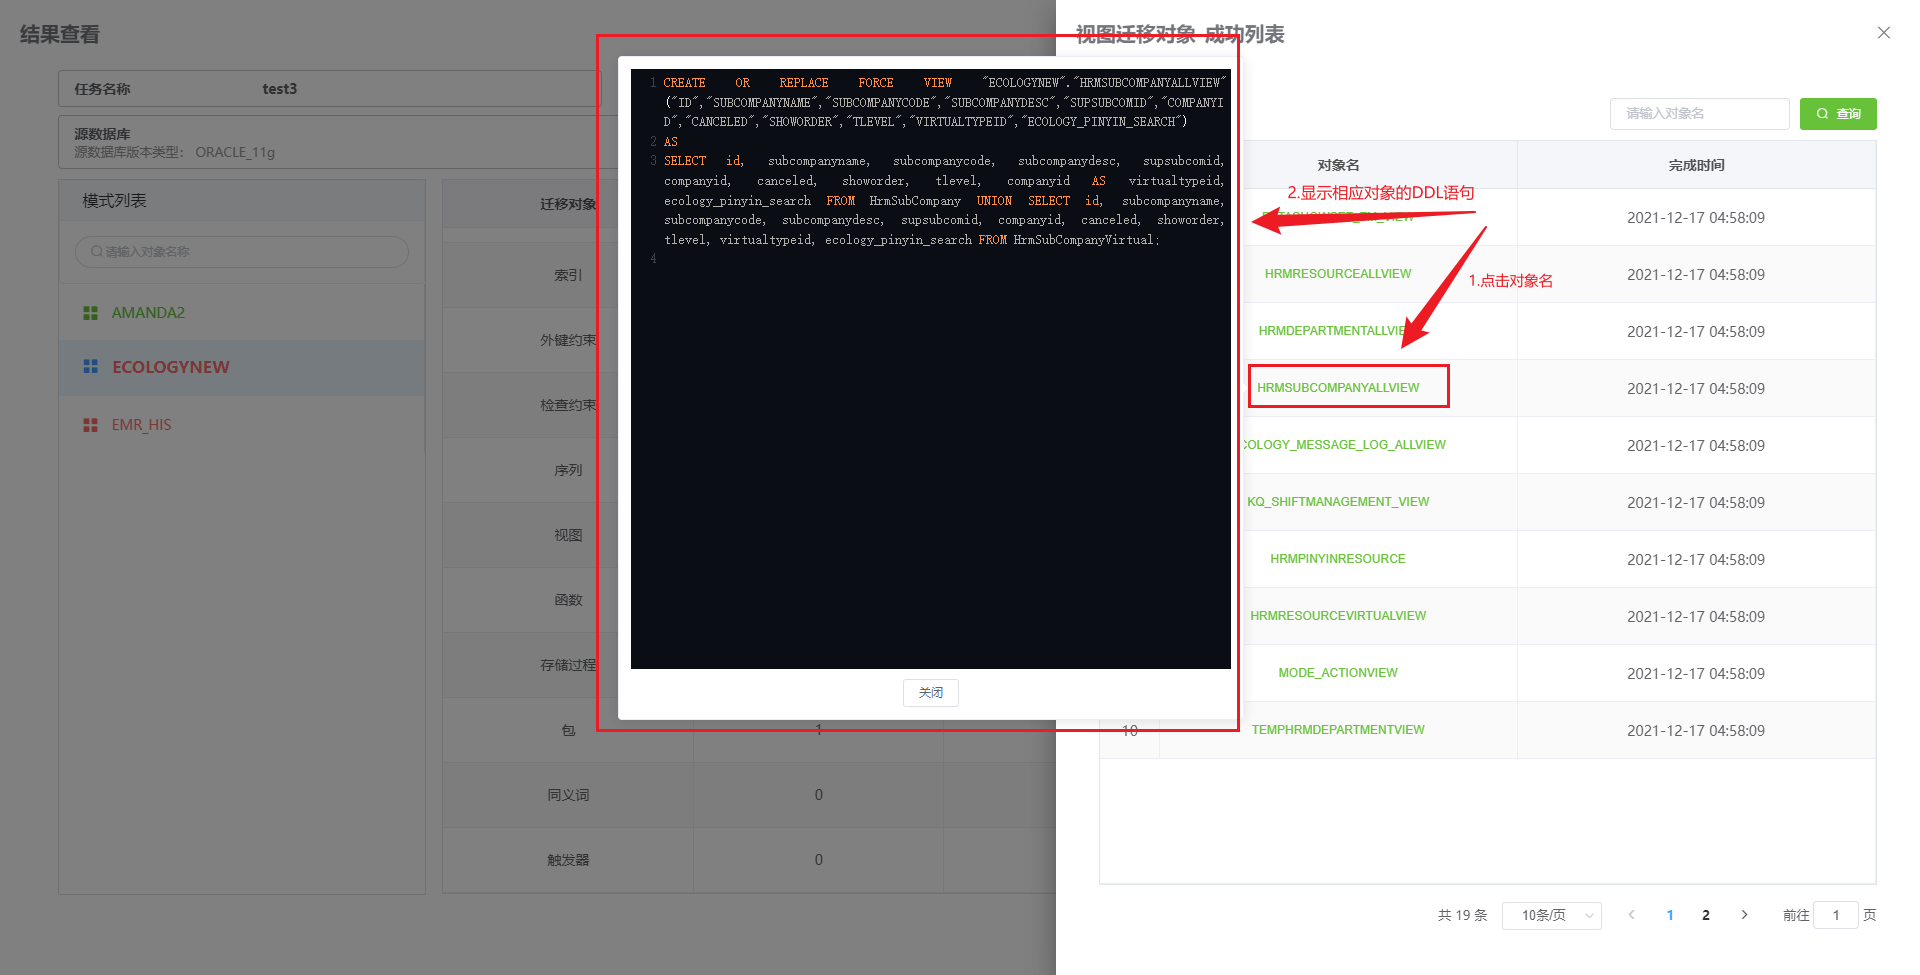Click the magnifier icon inside schema search box
The width and height of the screenshot is (1920, 975).
tap(95, 251)
